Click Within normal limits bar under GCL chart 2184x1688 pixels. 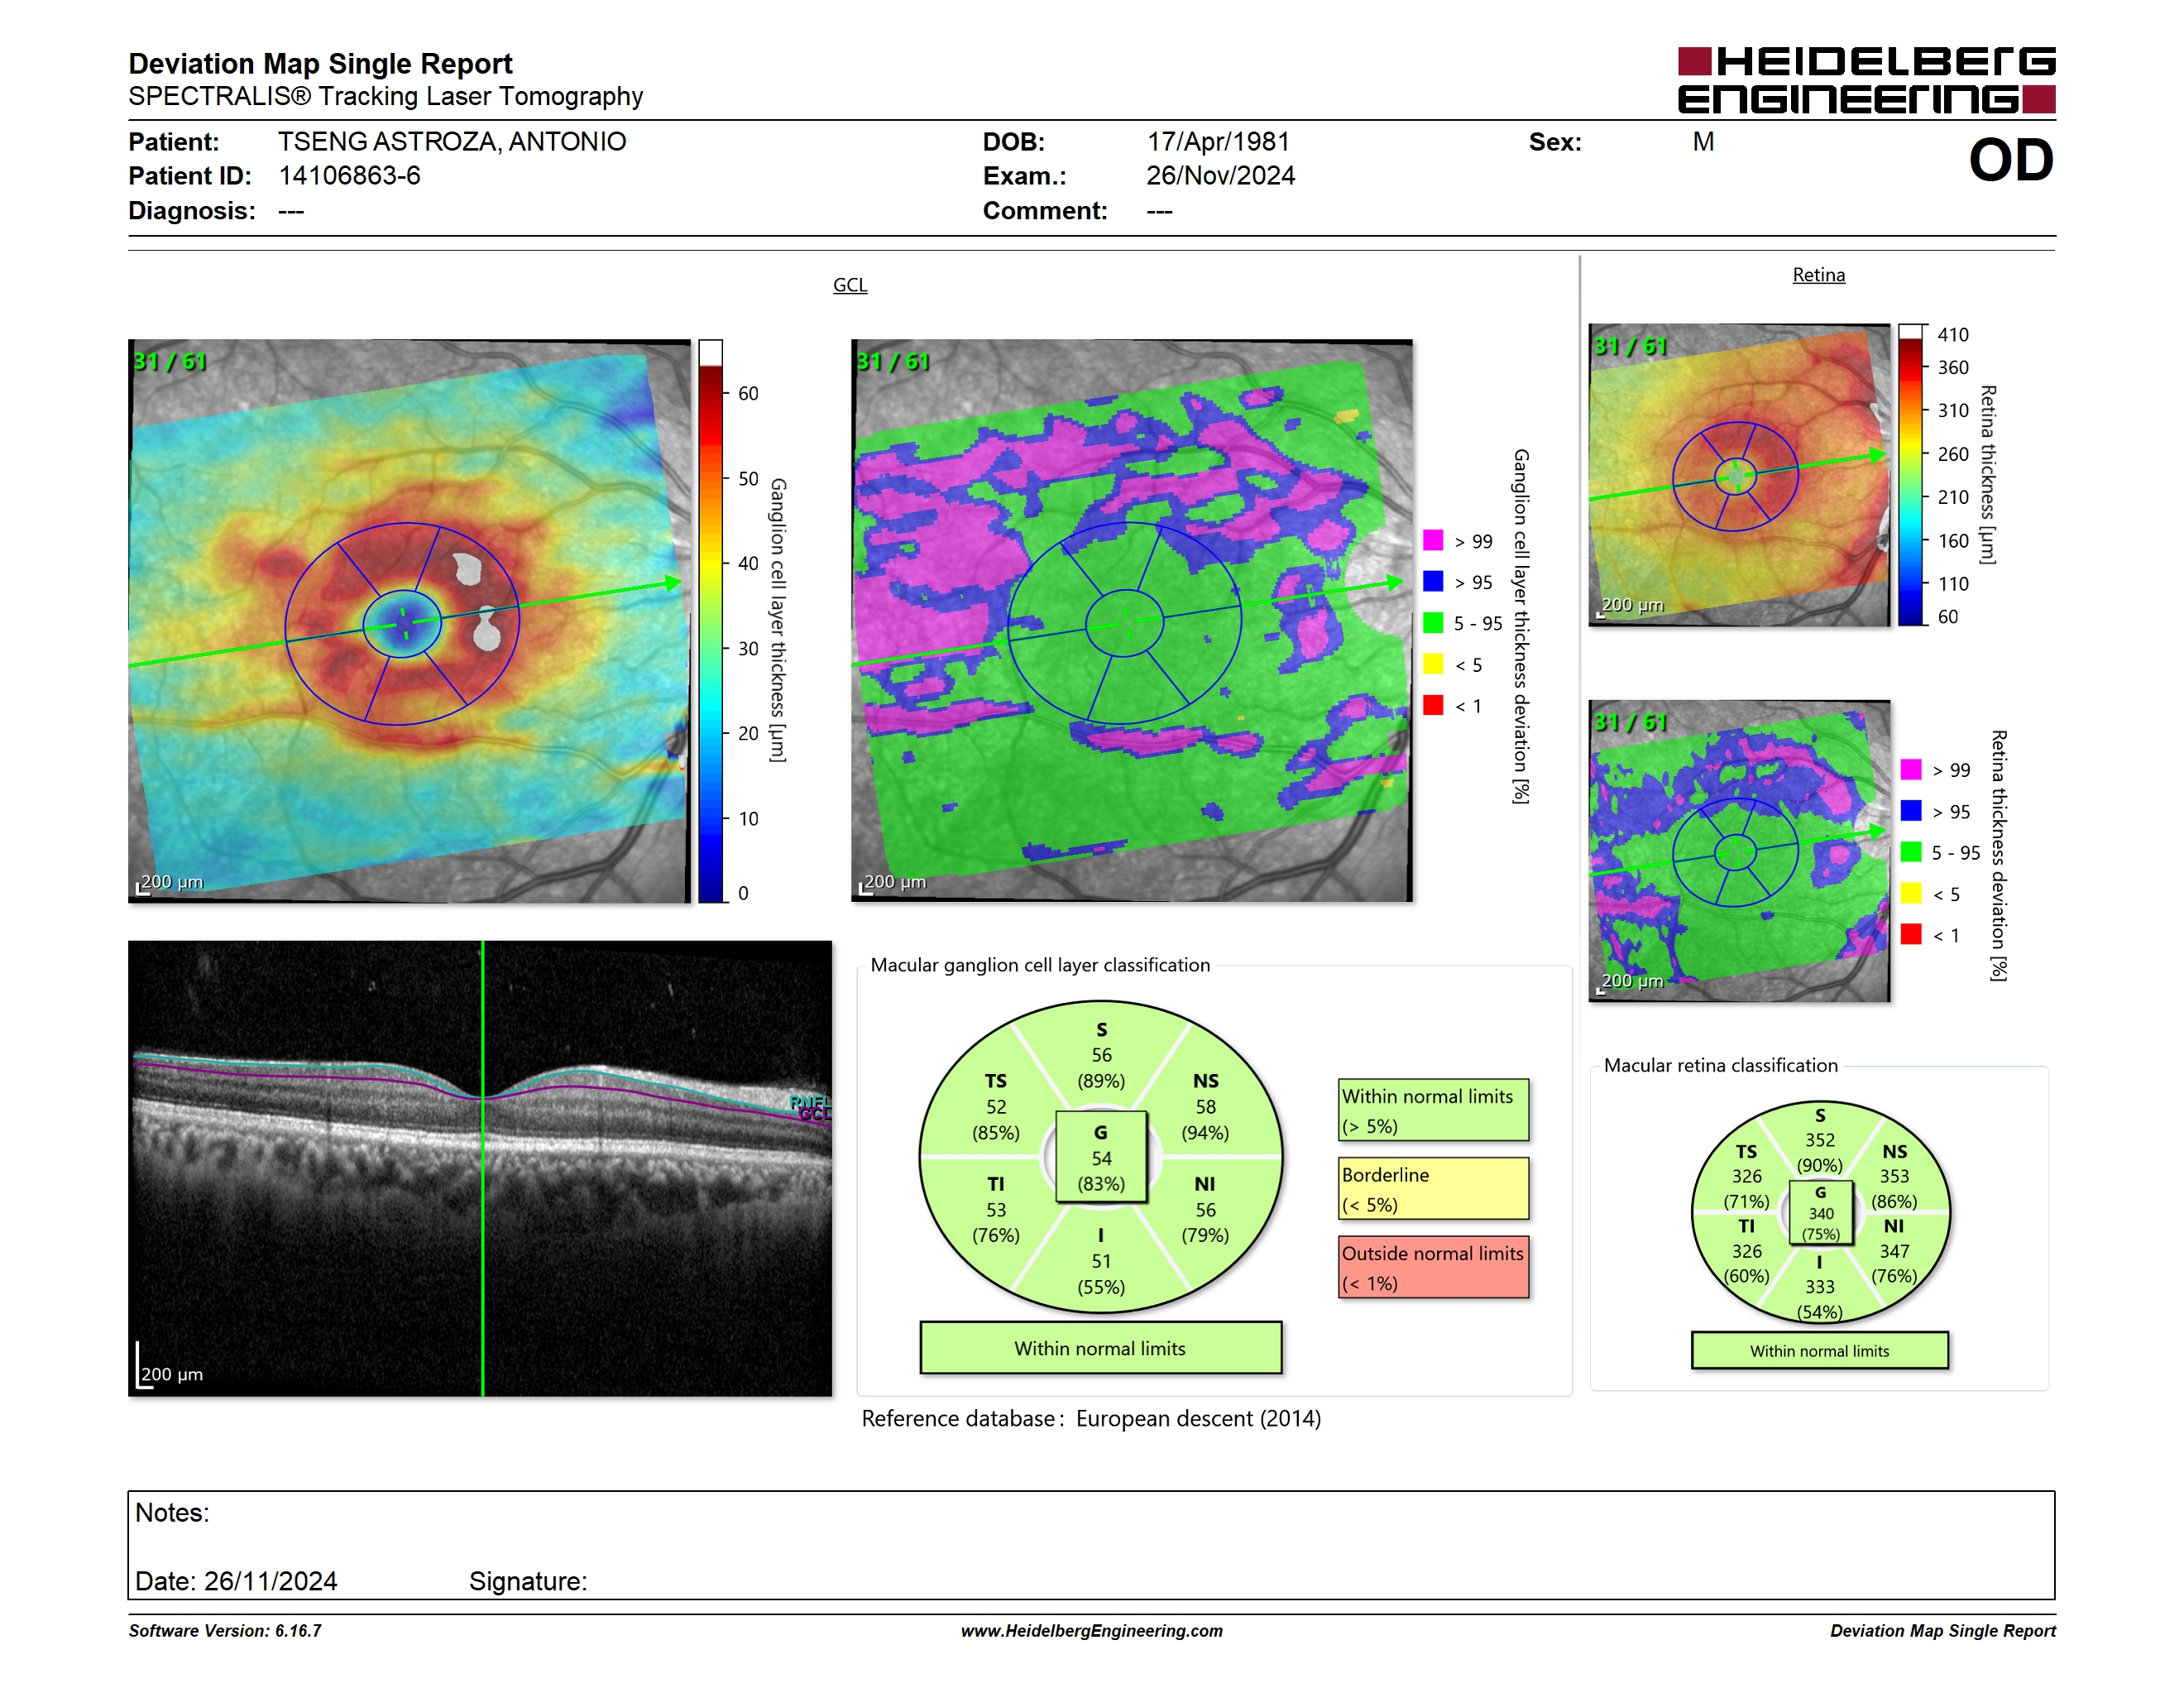pos(1100,1348)
